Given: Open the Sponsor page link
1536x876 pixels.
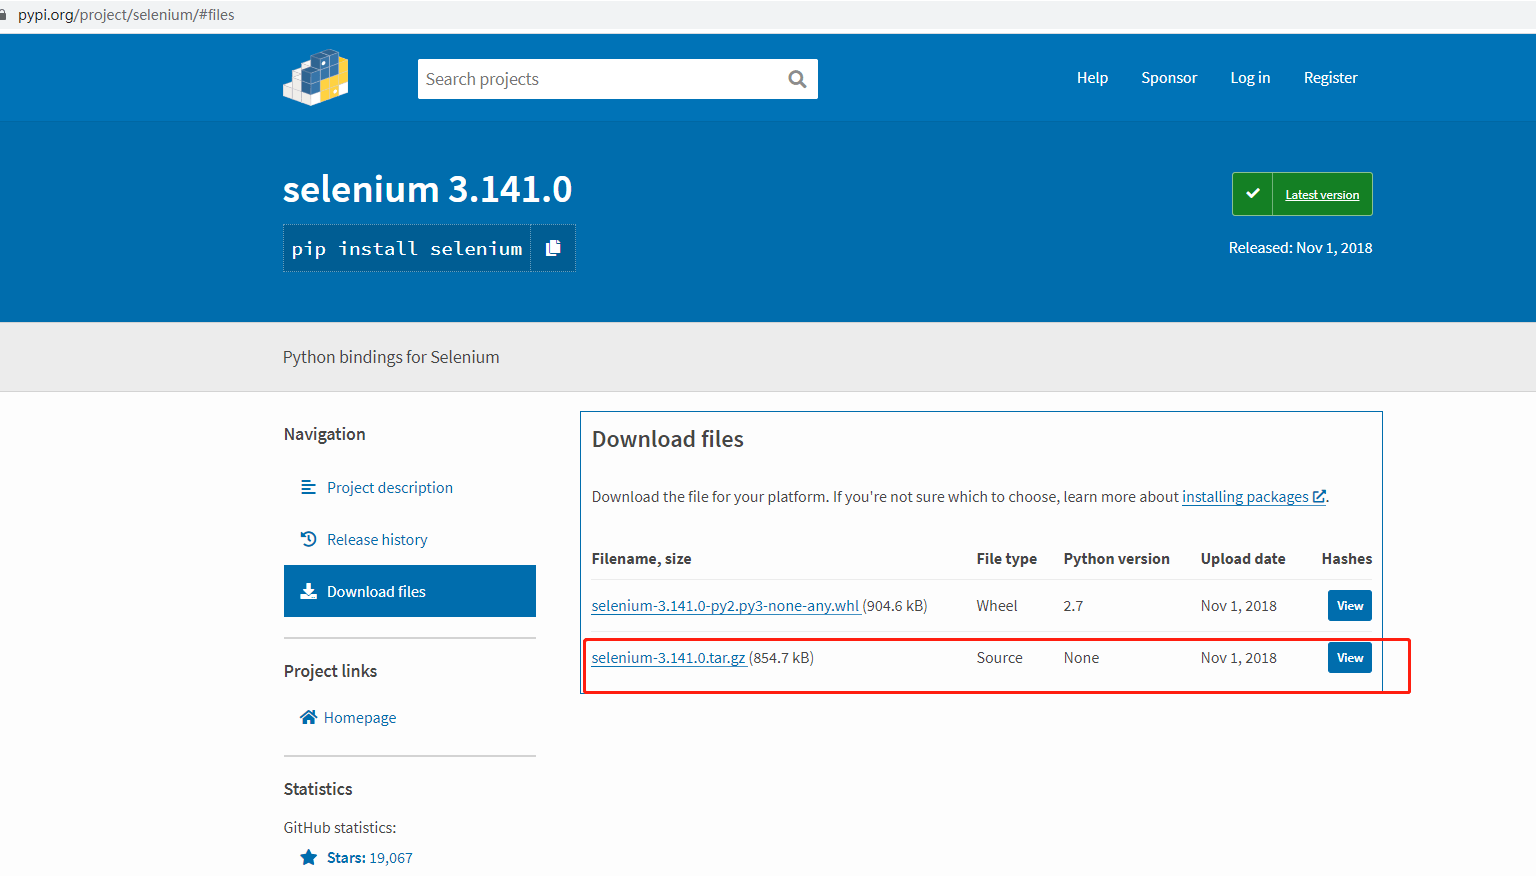Looking at the screenshot, I should click(x=1169, y=78).
